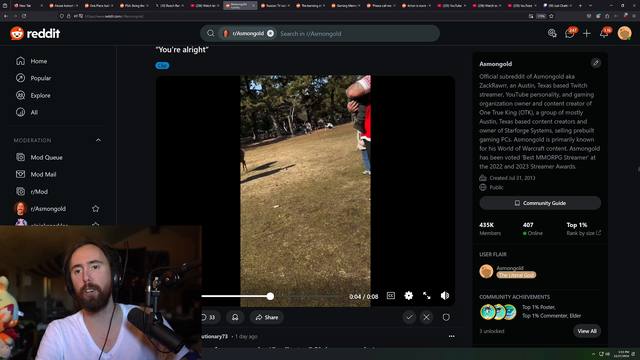Click the Clip post flair
This screenshot has width=640, height=360.
[162, 65]
